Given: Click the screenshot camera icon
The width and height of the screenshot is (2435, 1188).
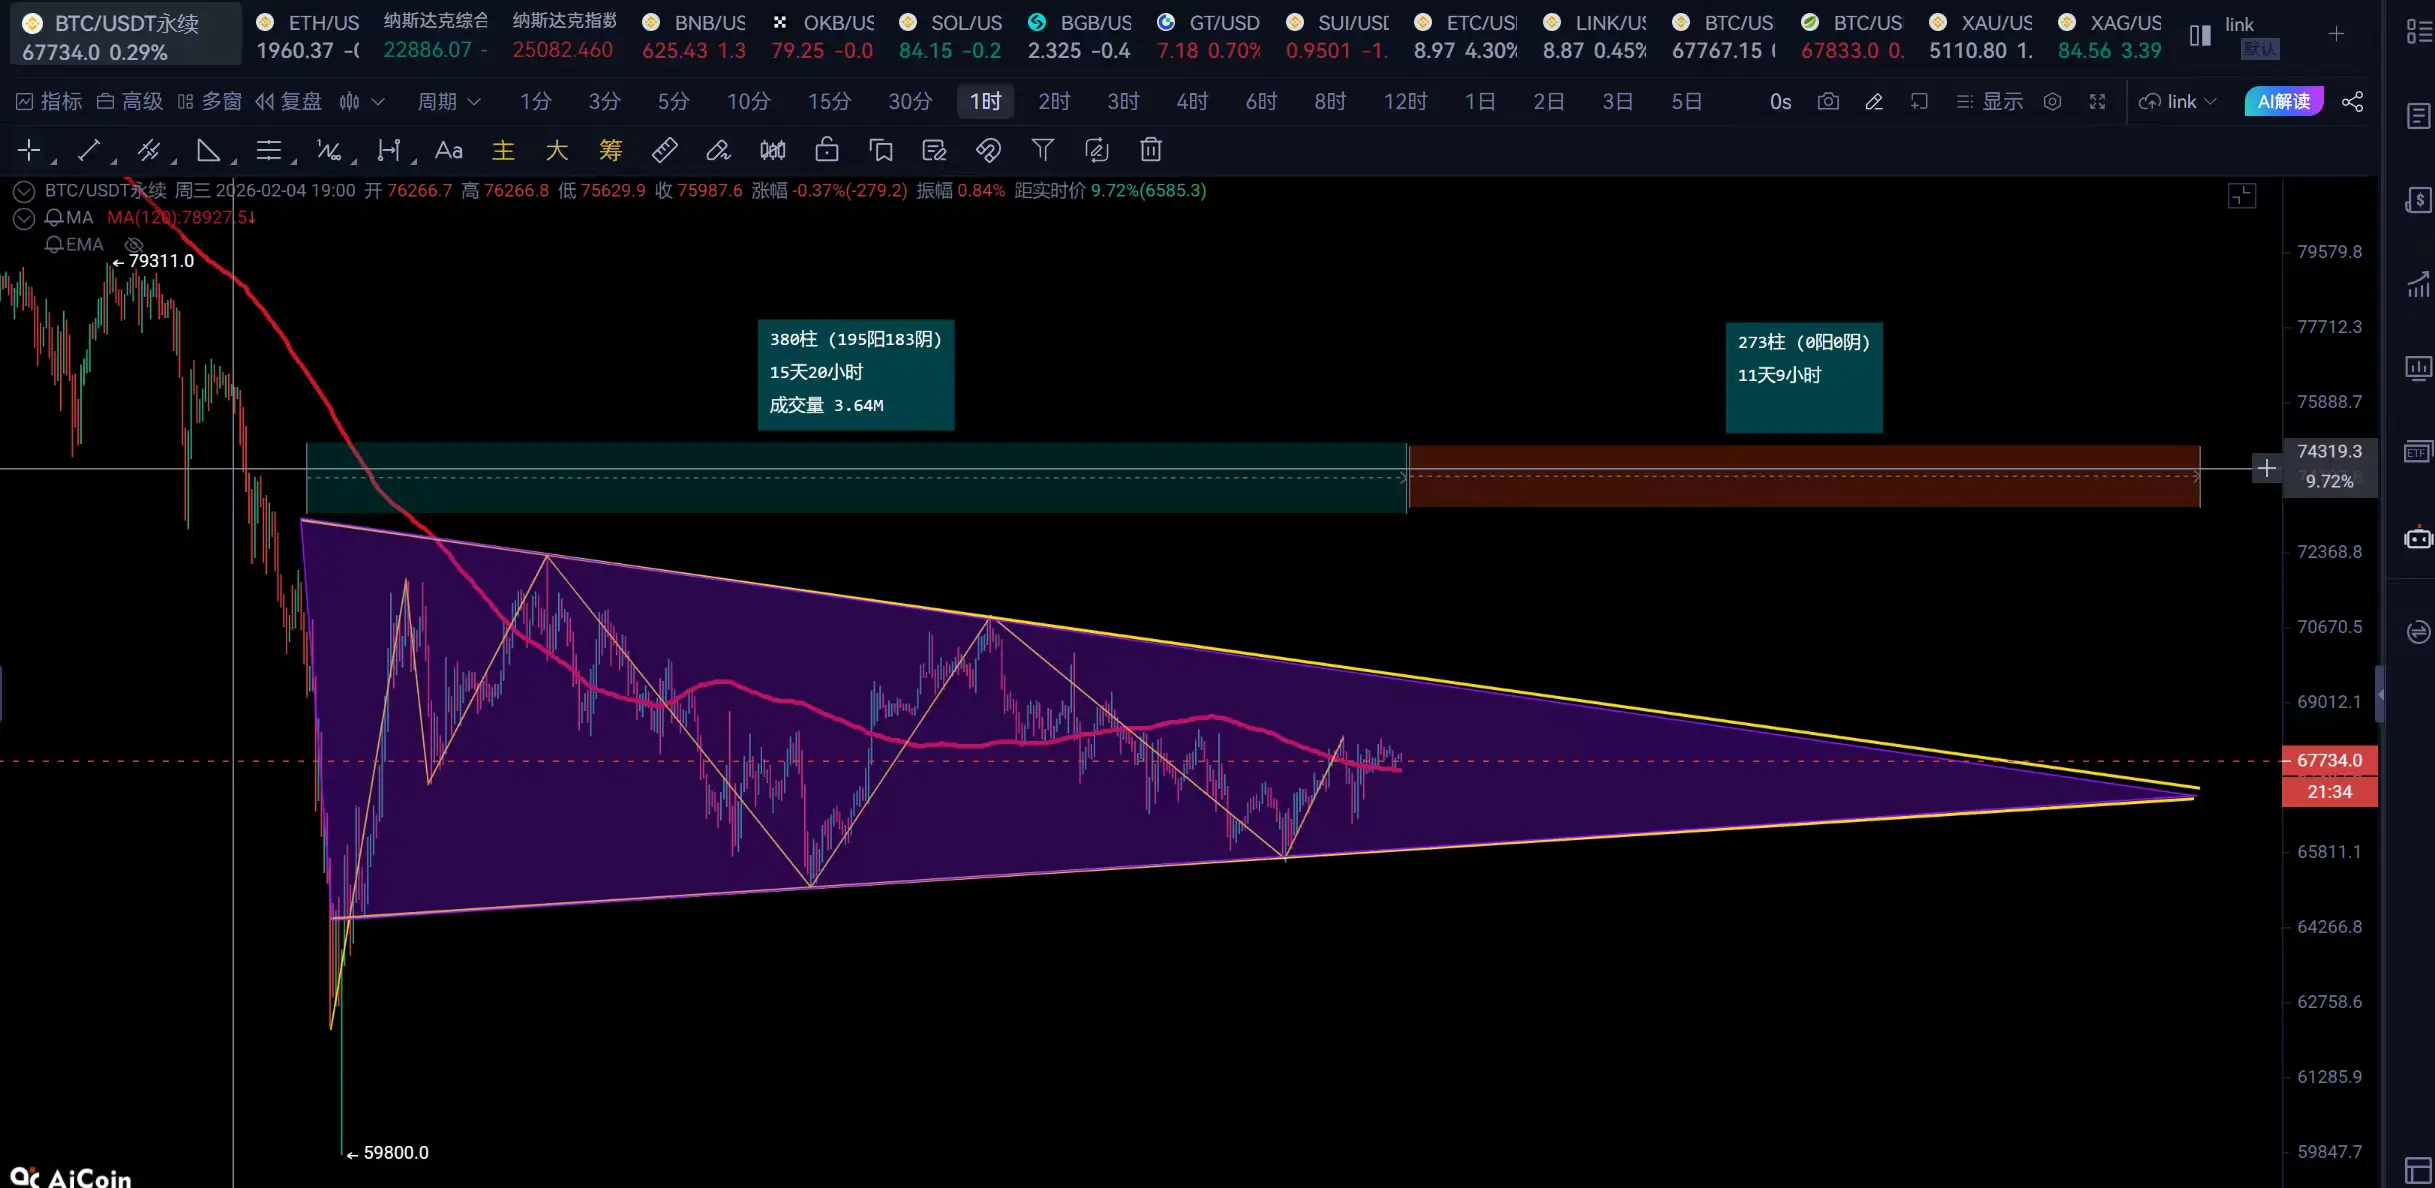Looking at the screenshot, I should [1828, 101].
